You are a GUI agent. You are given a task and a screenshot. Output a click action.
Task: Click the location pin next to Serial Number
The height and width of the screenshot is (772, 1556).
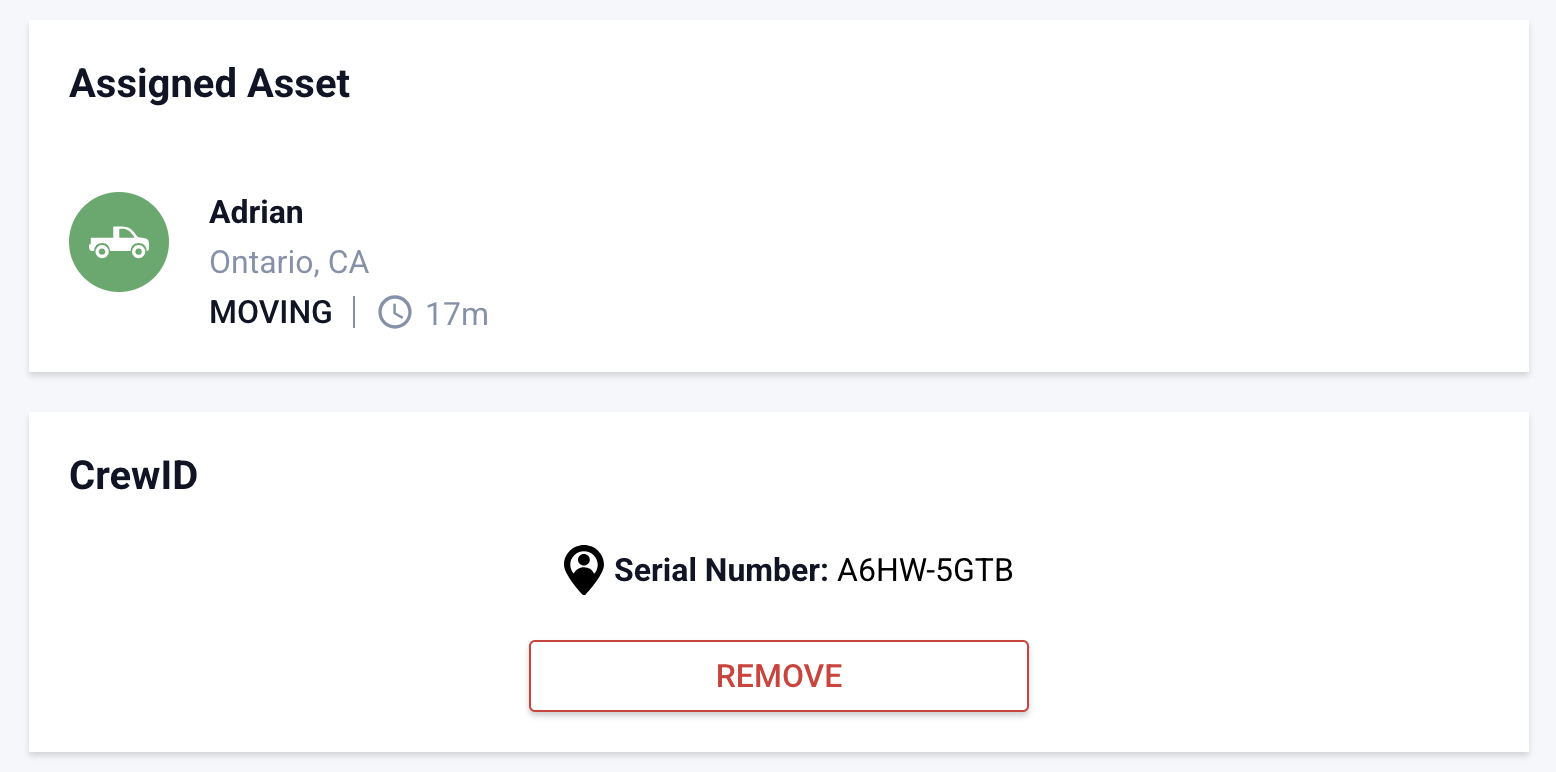tap(583, 569)
